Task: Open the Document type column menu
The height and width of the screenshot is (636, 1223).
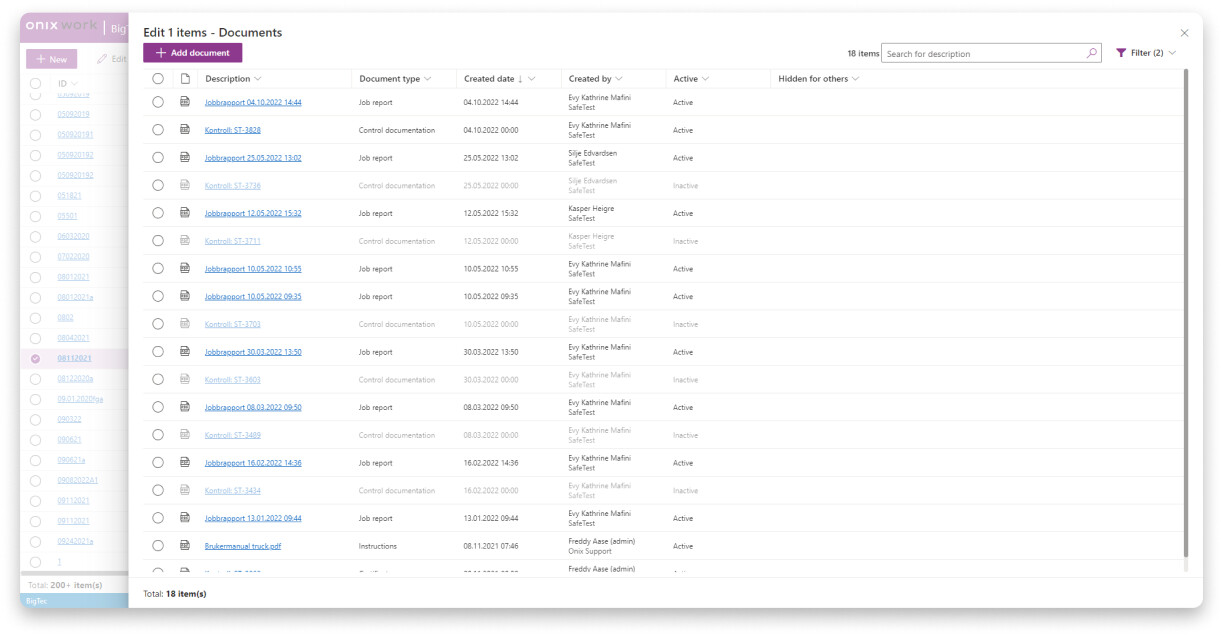Action: point(428,79)
